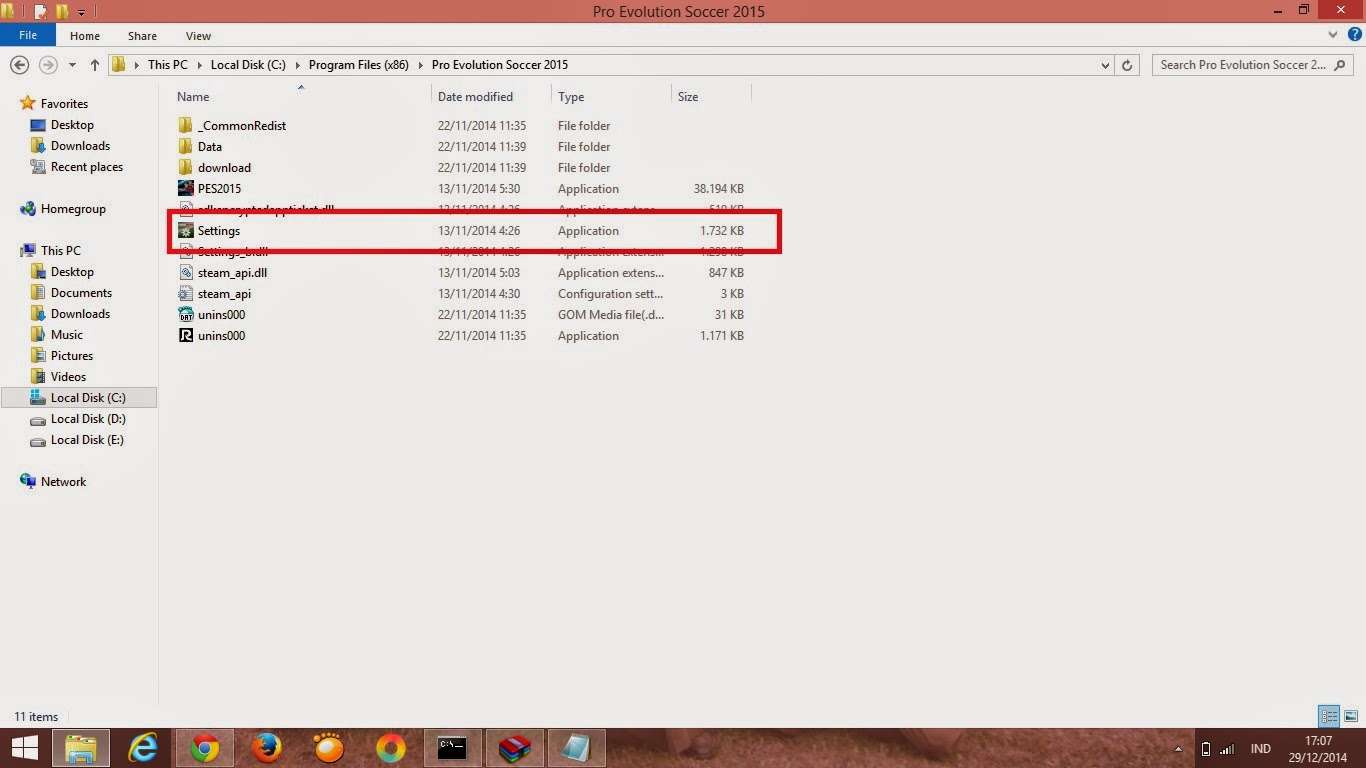Select the _CommonRedist folder icon

pyautogui.click(x=185, y=126)
